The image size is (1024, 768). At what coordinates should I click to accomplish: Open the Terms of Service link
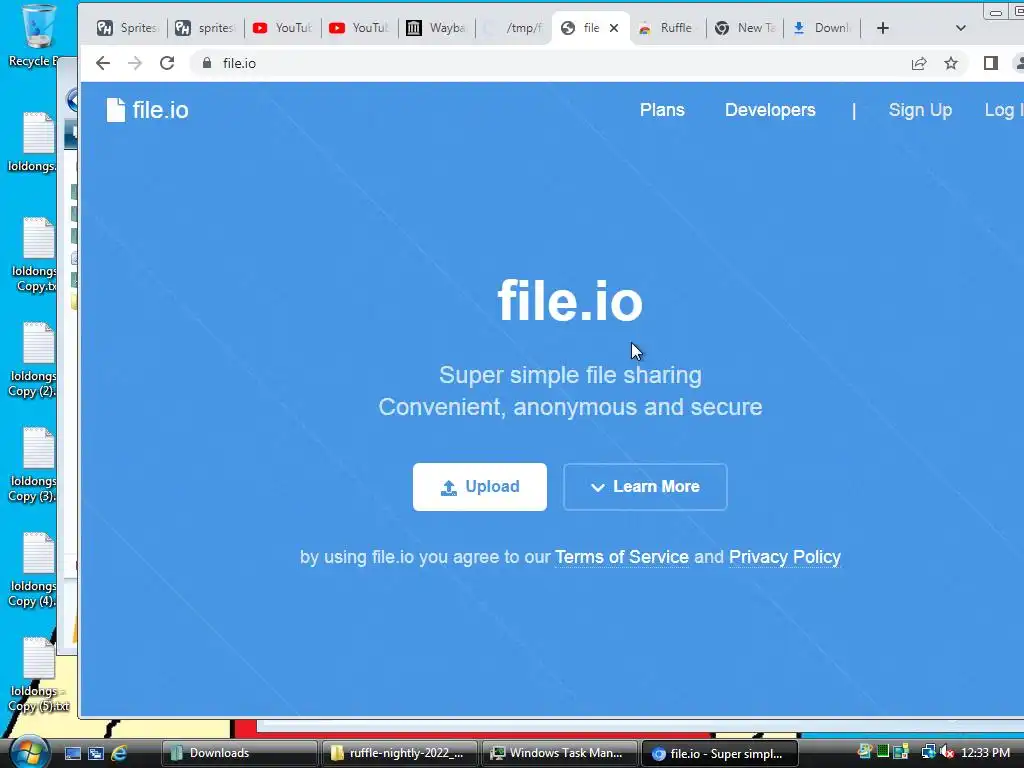[x=622, y=557]
